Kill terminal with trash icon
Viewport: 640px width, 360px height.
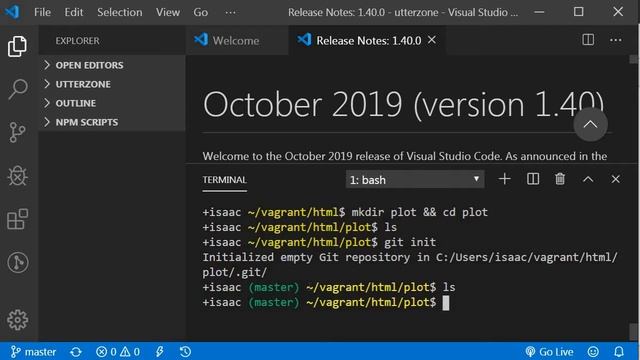point(560,179)
